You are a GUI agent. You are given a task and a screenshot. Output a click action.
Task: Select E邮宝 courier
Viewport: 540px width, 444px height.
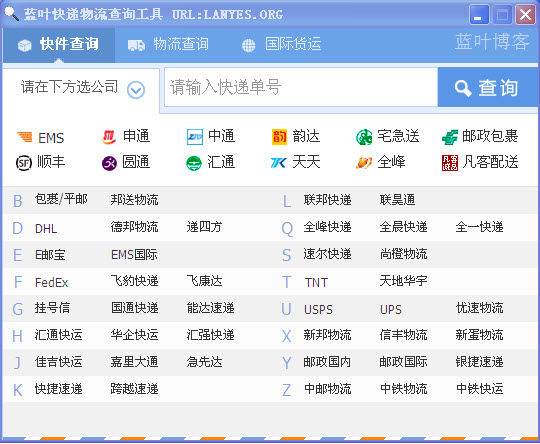[50, 255]
